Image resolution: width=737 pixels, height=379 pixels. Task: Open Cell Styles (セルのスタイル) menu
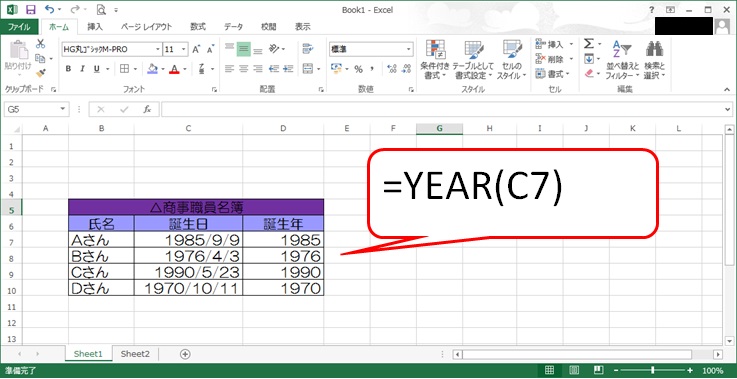(512, 60)
